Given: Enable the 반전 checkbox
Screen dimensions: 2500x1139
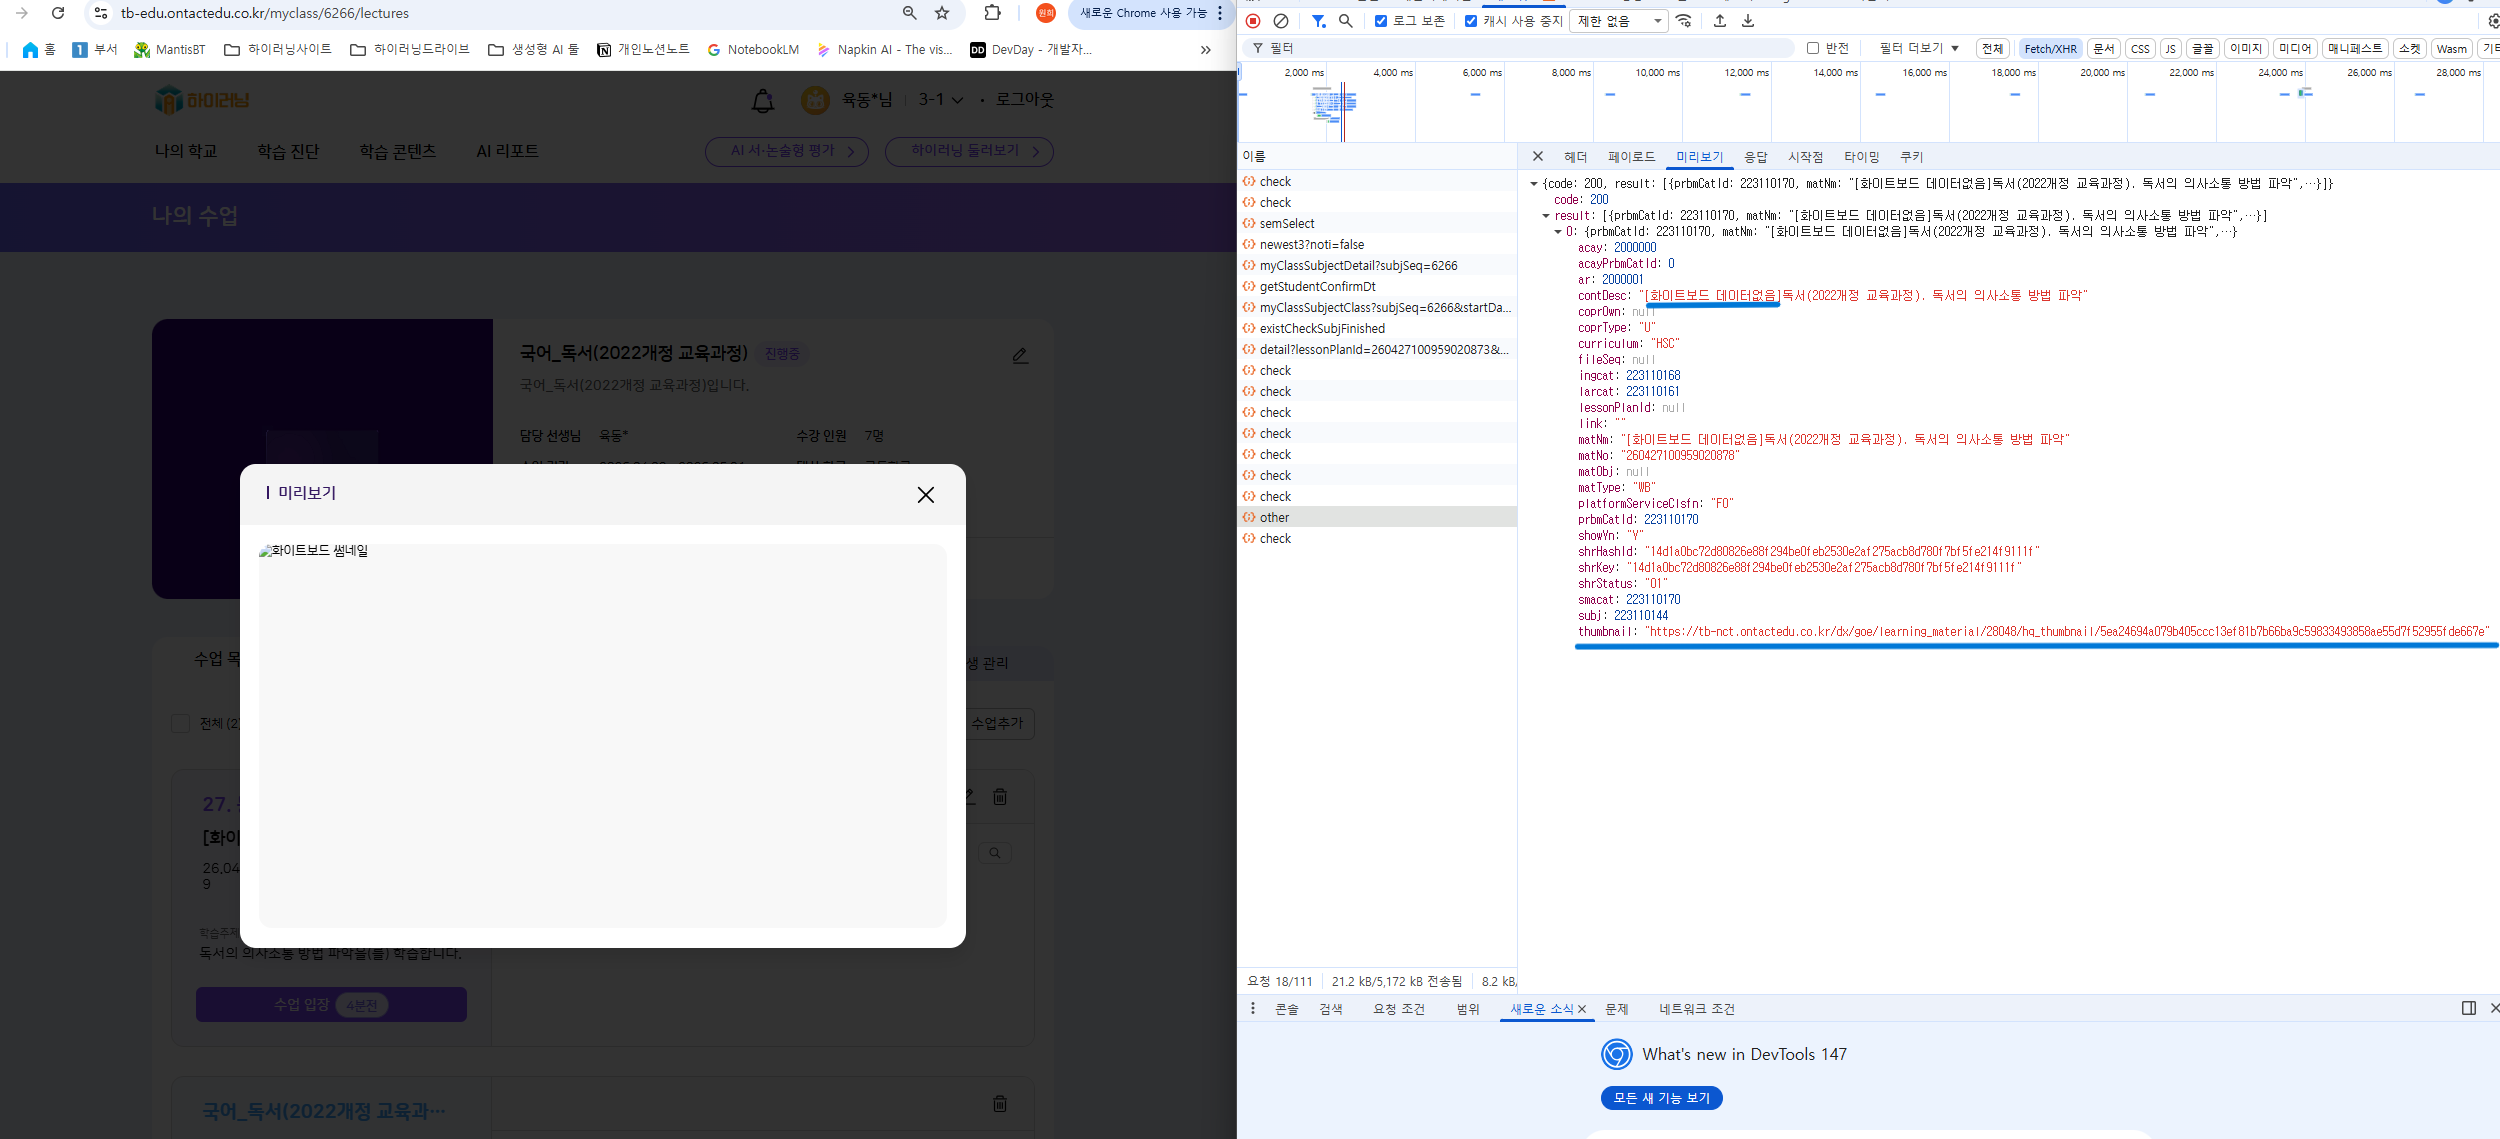Looking at the screenshot, I should [1813, 48].
